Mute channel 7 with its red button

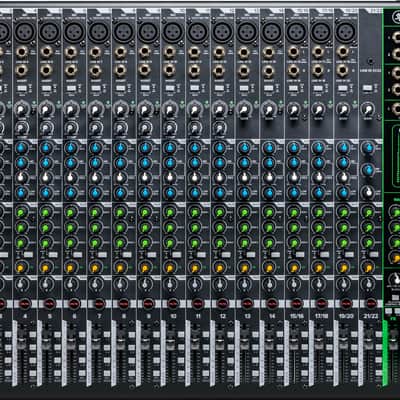(99, 304)
